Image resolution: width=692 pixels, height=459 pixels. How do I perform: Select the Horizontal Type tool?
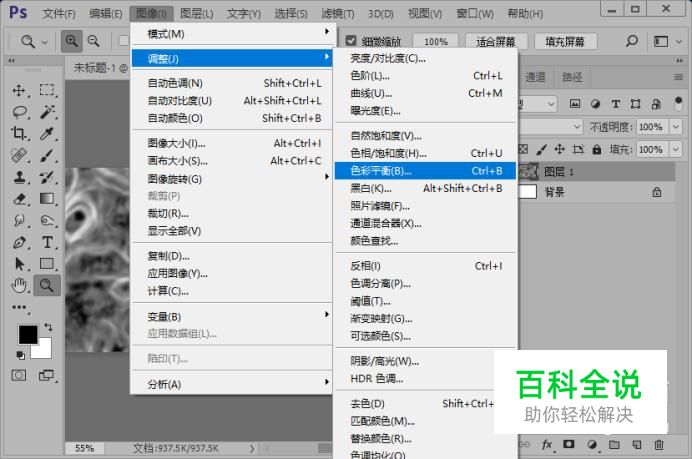pyautogui.click(x=47, y=242)
